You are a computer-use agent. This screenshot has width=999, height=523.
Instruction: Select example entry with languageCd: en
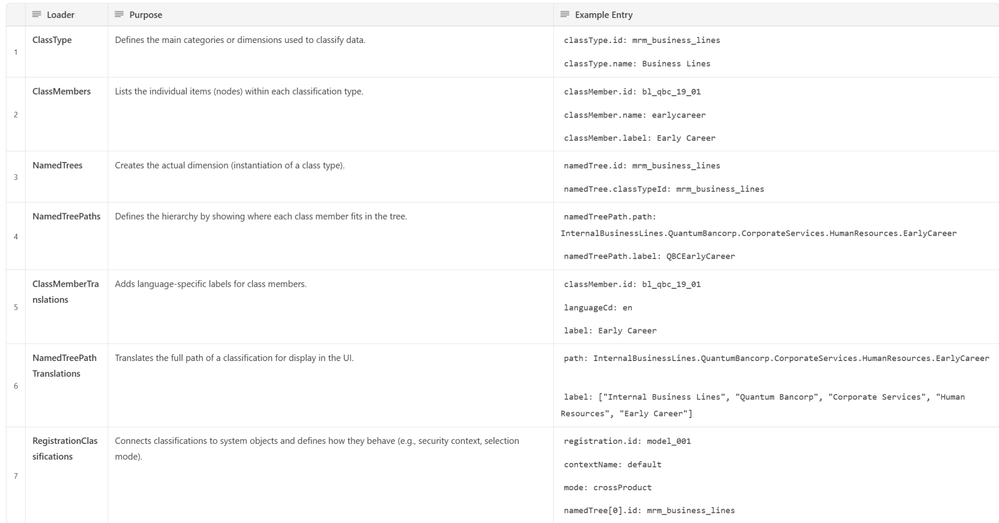coord(598,307)
